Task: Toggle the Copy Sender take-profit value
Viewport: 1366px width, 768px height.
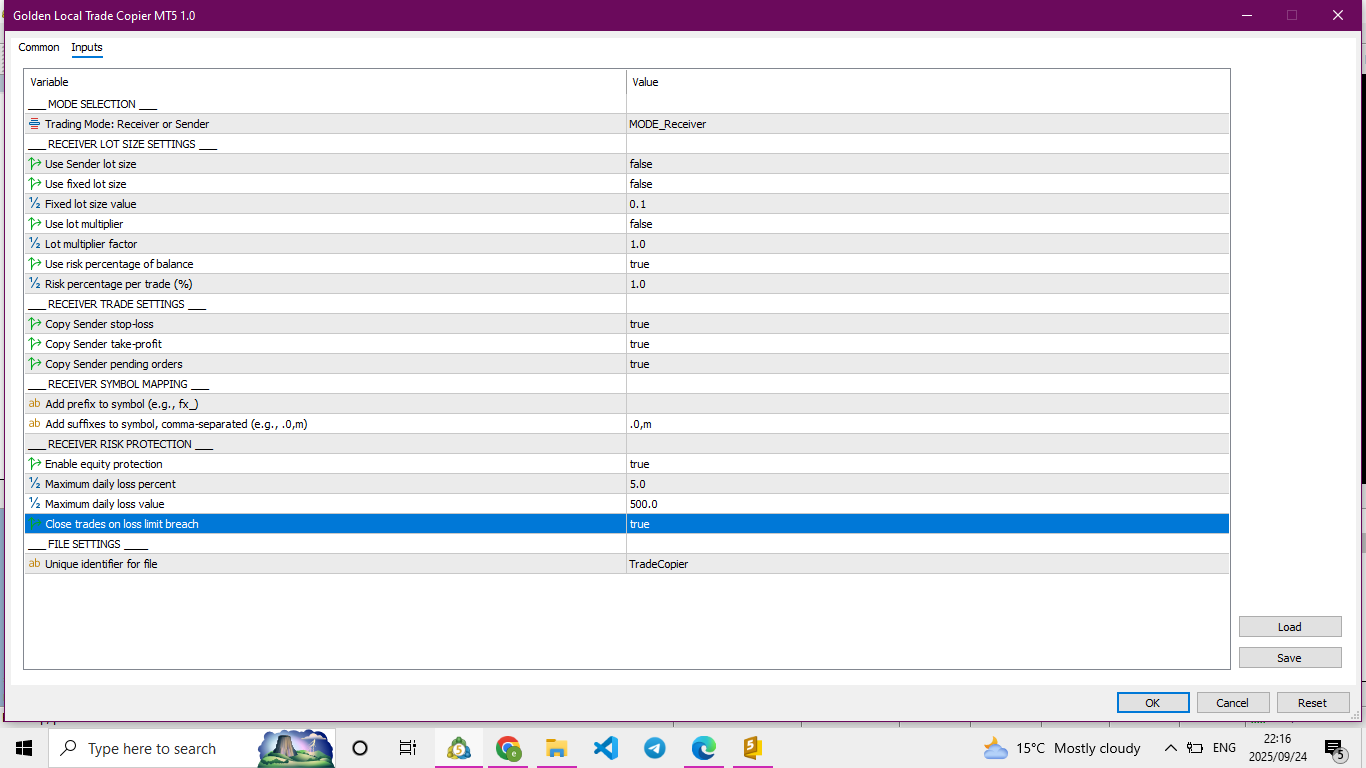Action: (928, 344)
